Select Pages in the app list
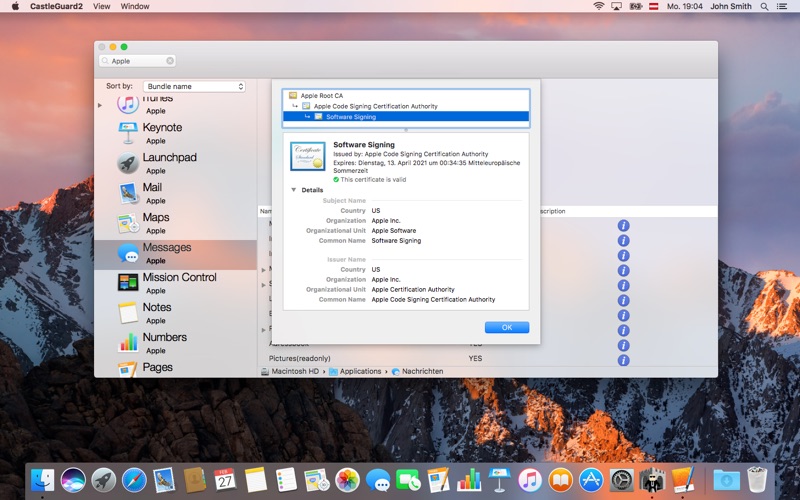The image size is (800, 500). (175, 368)
